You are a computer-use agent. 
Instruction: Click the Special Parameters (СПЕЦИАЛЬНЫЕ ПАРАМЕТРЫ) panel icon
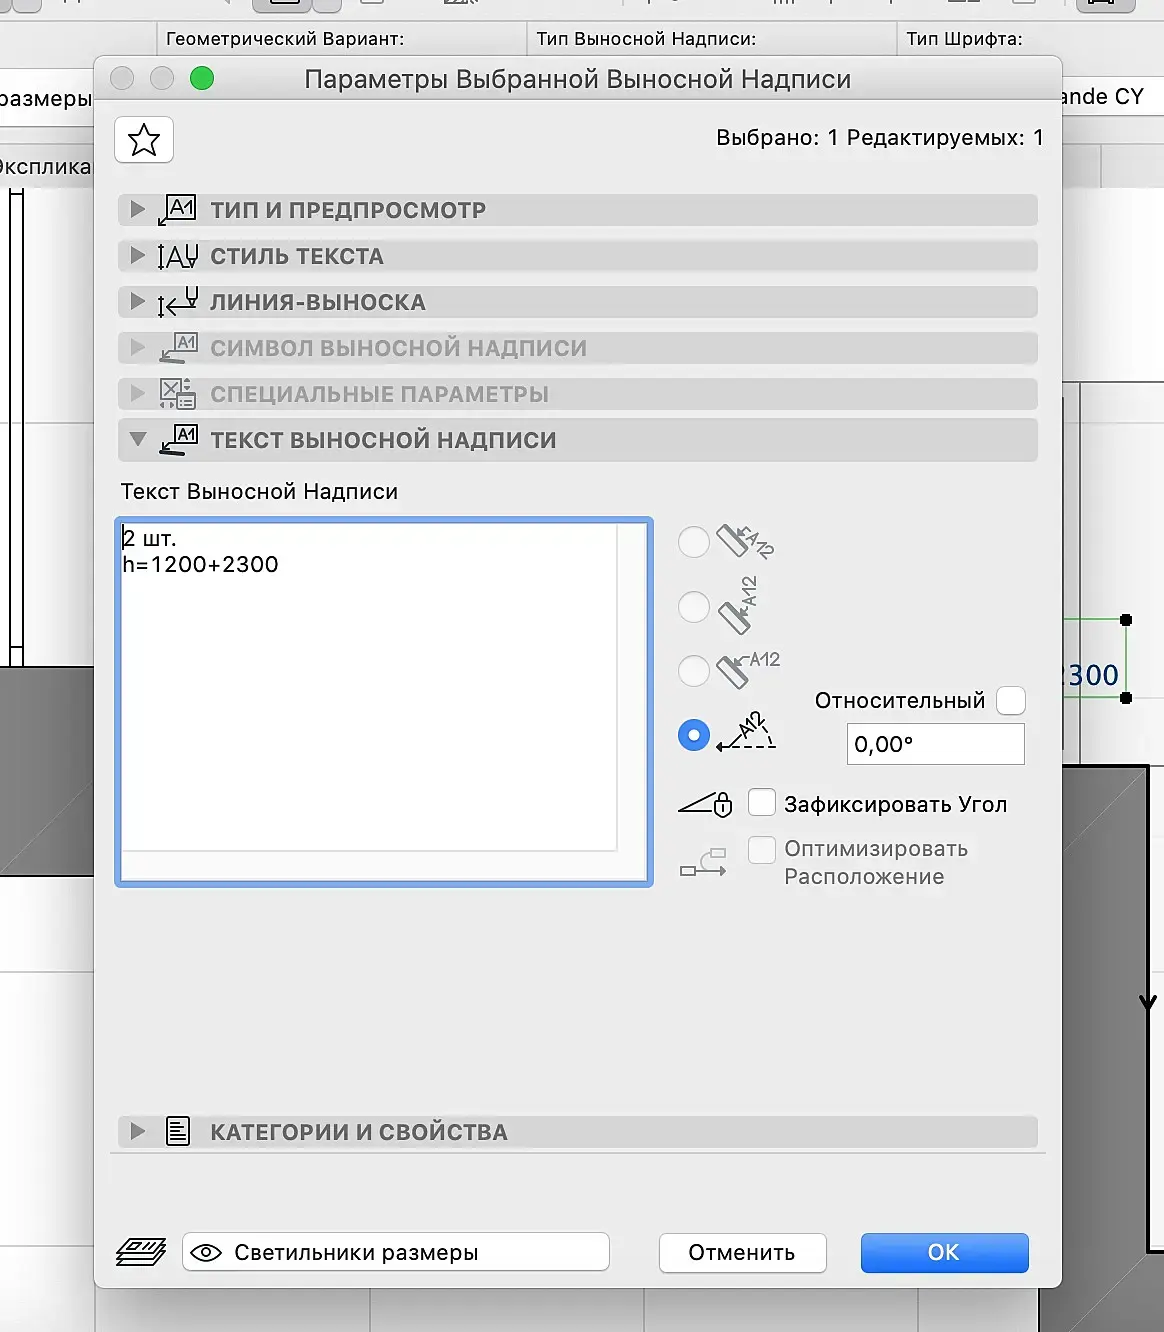pyautogui.click(x=178, y=394)
